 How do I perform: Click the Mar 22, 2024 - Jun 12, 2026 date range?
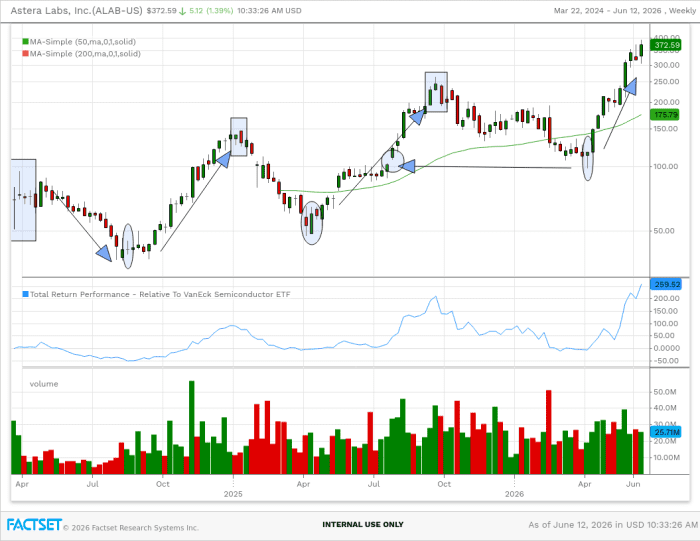[x=608, y=10]
